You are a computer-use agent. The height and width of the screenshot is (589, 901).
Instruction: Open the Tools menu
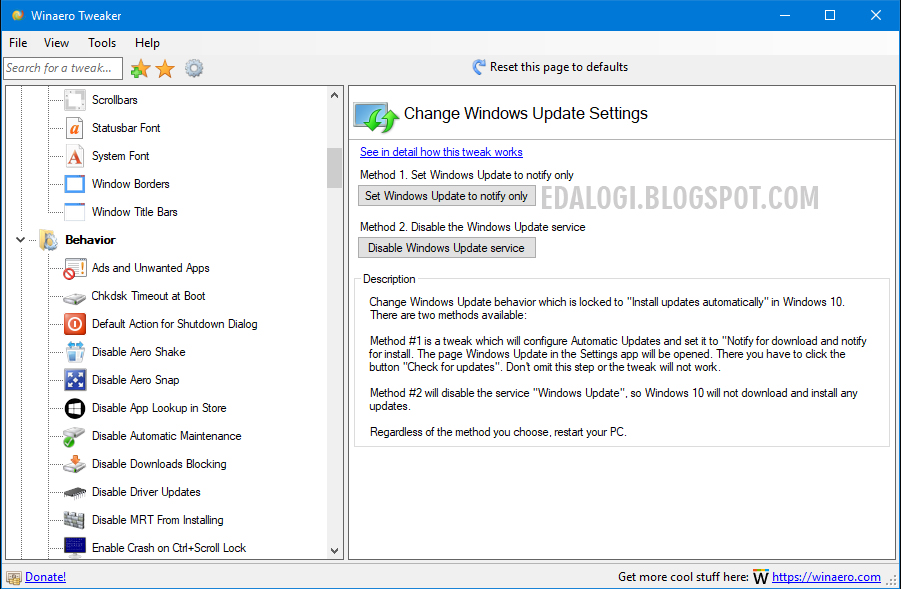coord(102,43)
